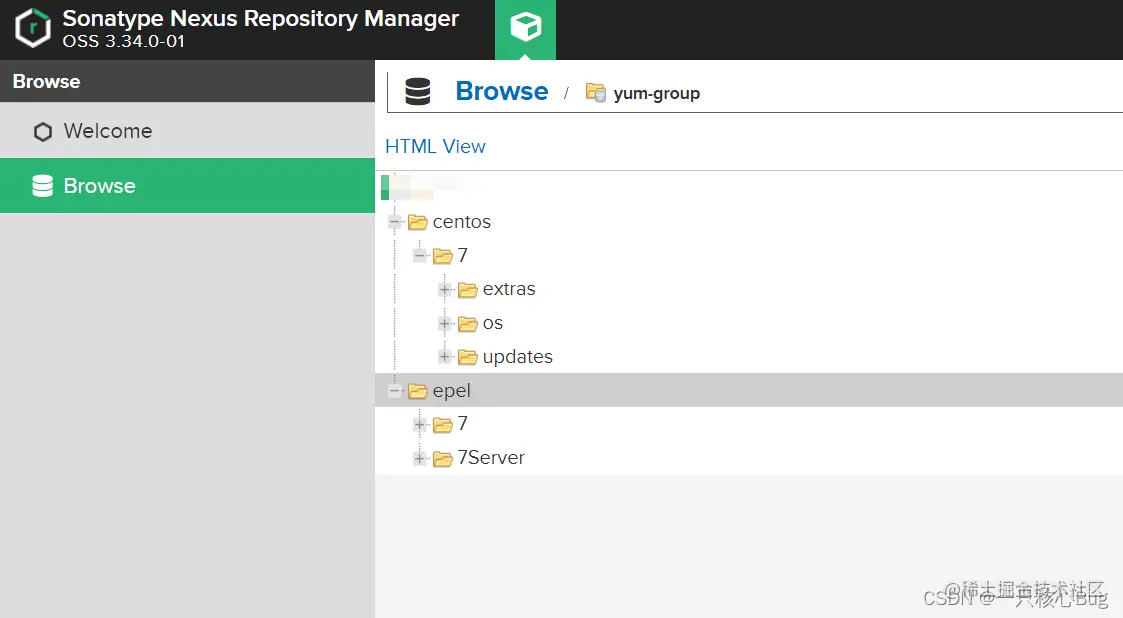
Task: Click the updates folder icon
Action: pos(468,357)
